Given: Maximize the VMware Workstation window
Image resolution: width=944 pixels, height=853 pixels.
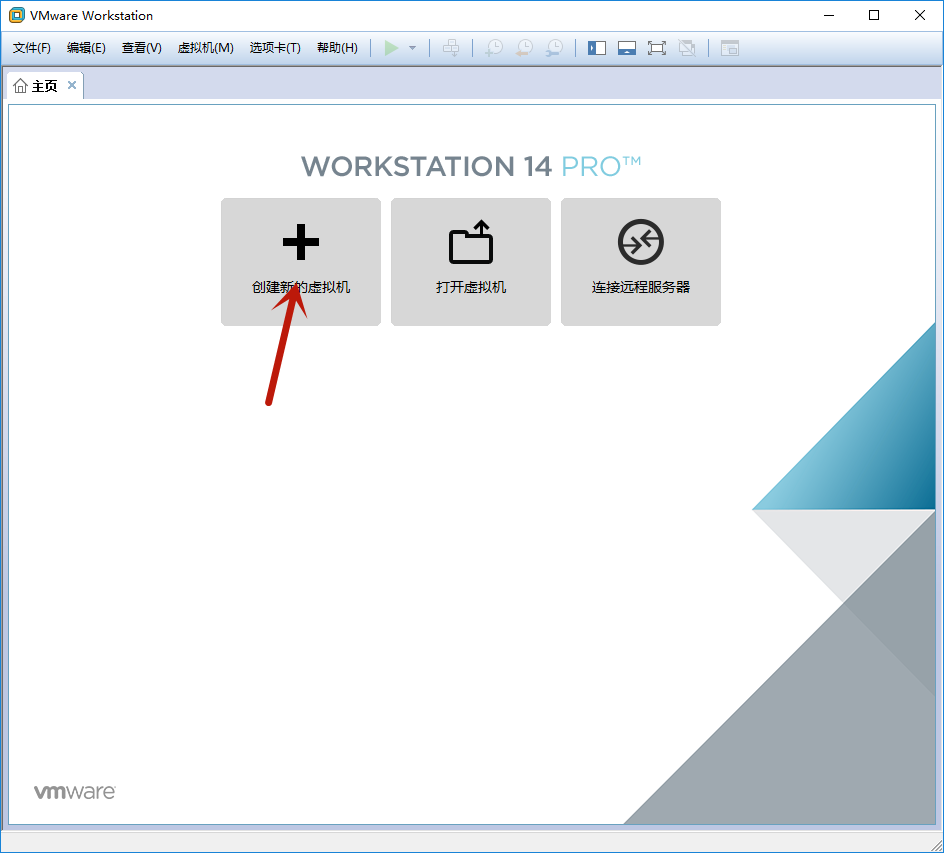Looking at the screenshot, I should [x=874, y=16].
